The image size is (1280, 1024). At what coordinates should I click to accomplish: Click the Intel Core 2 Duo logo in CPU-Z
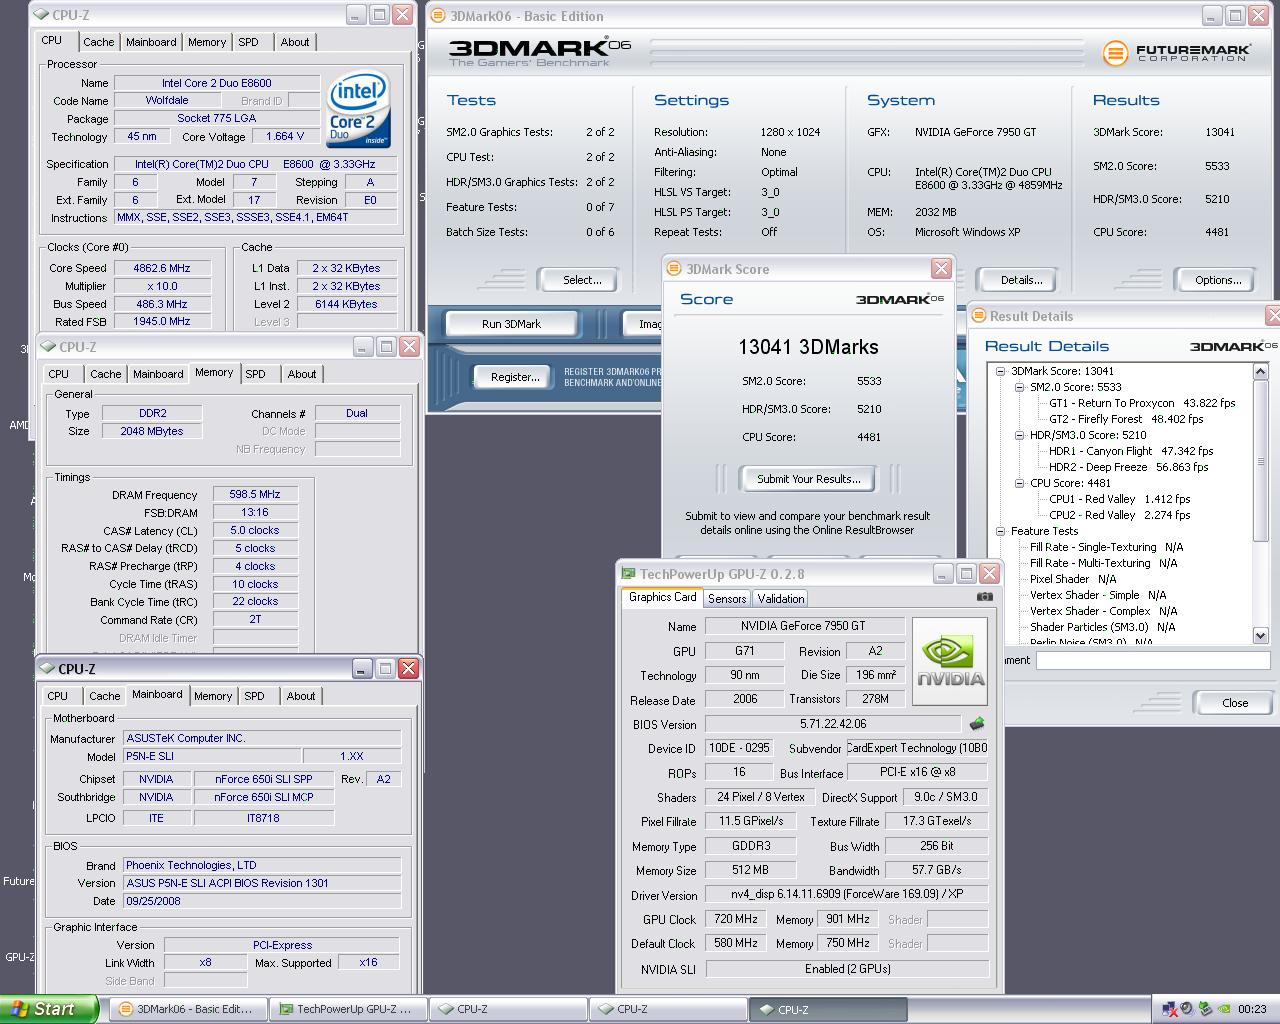(x=358, y=109)
